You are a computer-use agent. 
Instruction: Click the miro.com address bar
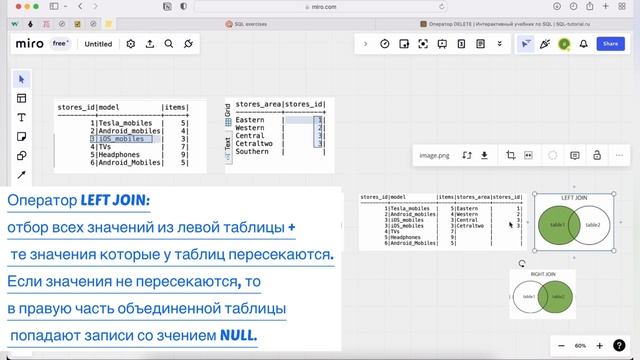[x=320, y=7]
